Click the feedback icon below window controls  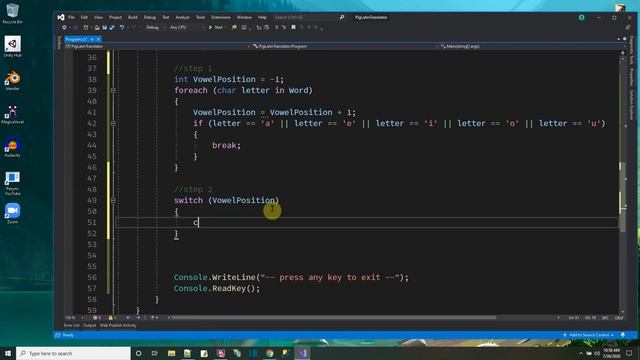tap(628, 27)
